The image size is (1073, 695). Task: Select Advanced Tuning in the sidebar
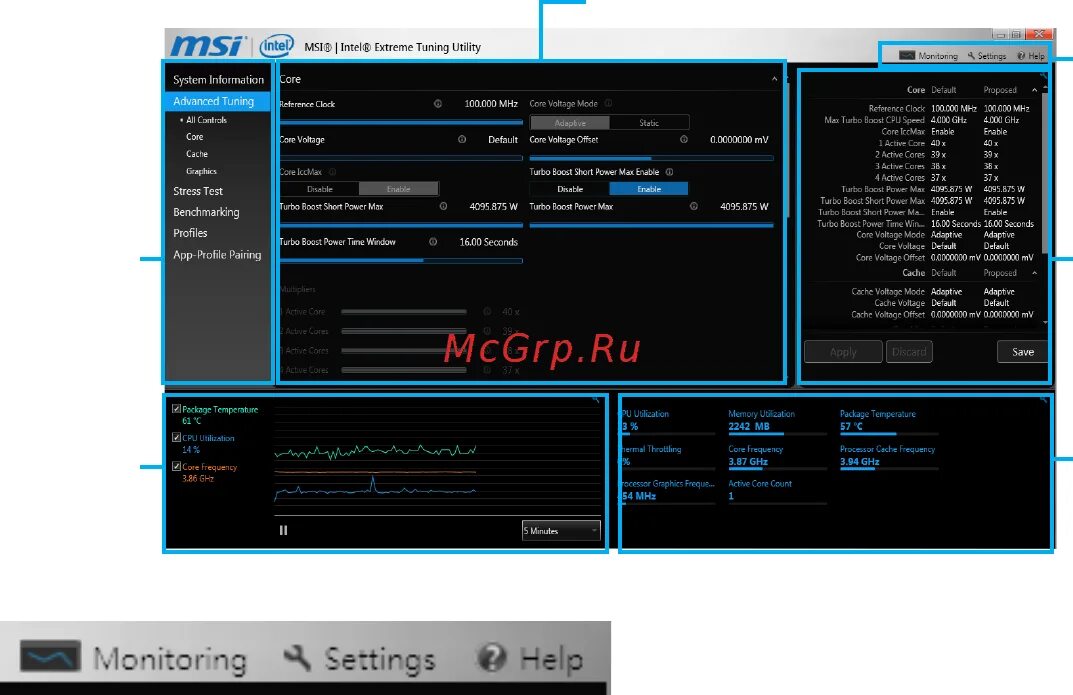tap(218, 101)
